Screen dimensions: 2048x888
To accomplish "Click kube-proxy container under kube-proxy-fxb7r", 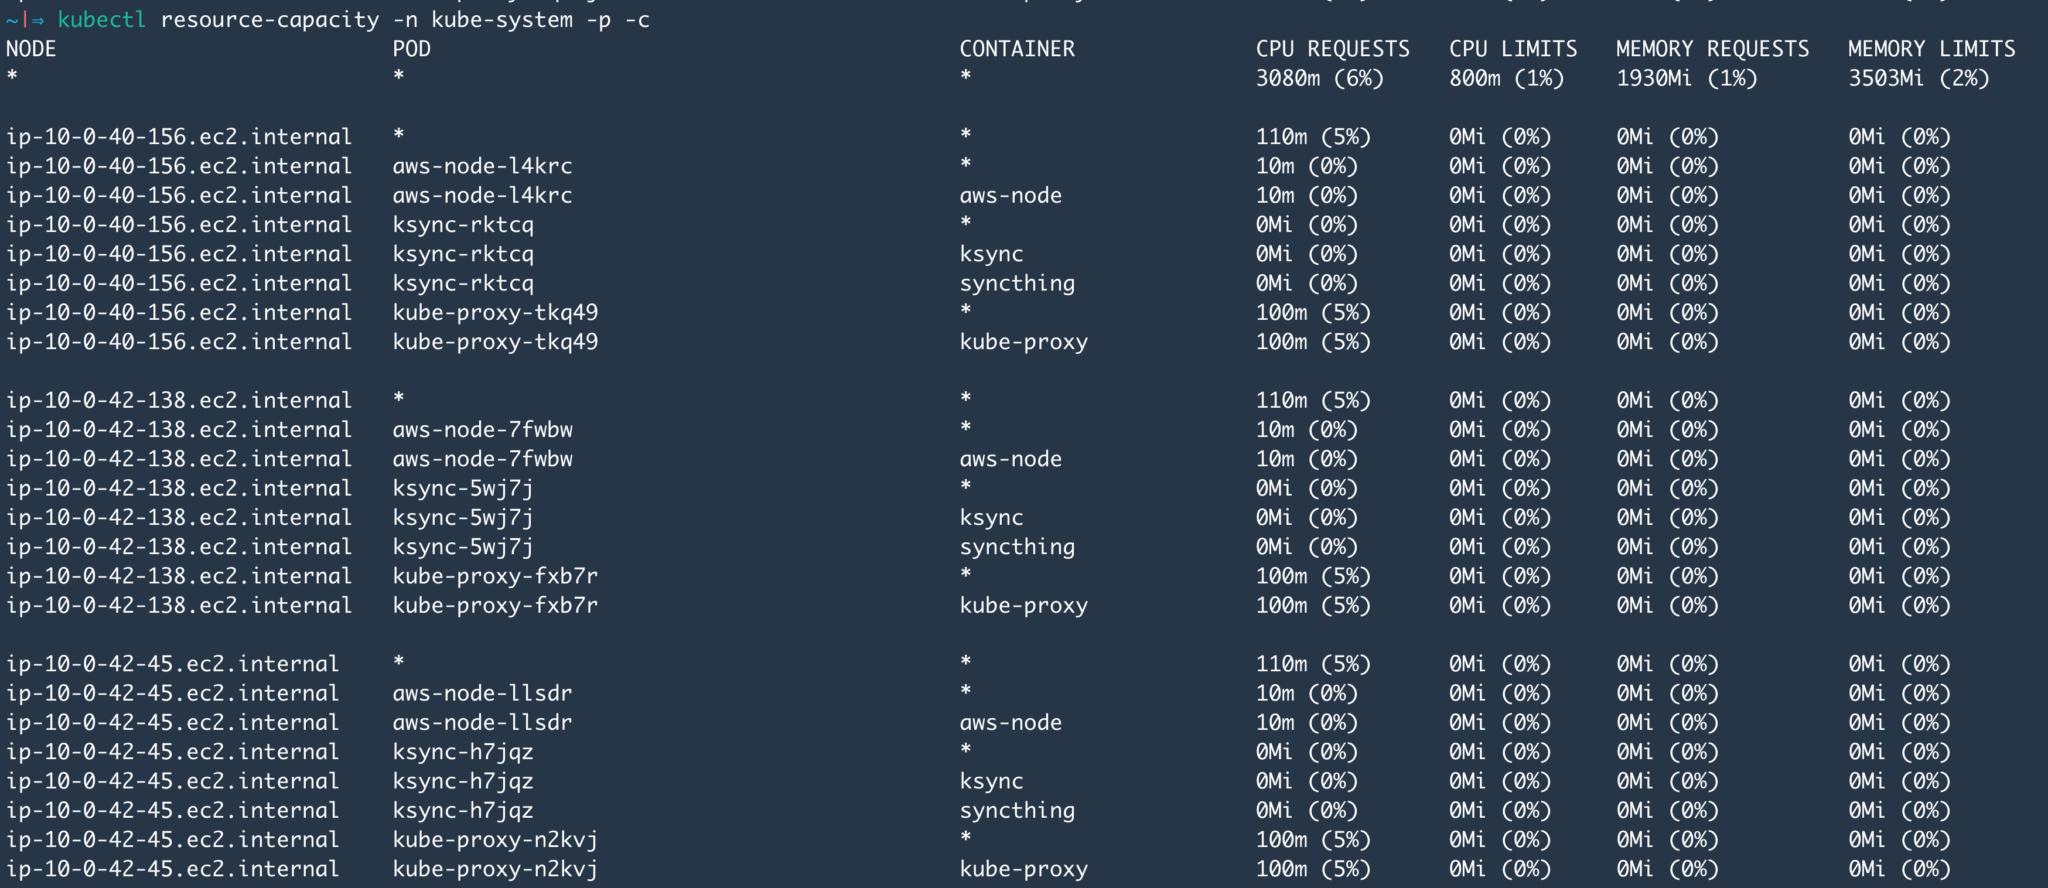I will 1024,606.
